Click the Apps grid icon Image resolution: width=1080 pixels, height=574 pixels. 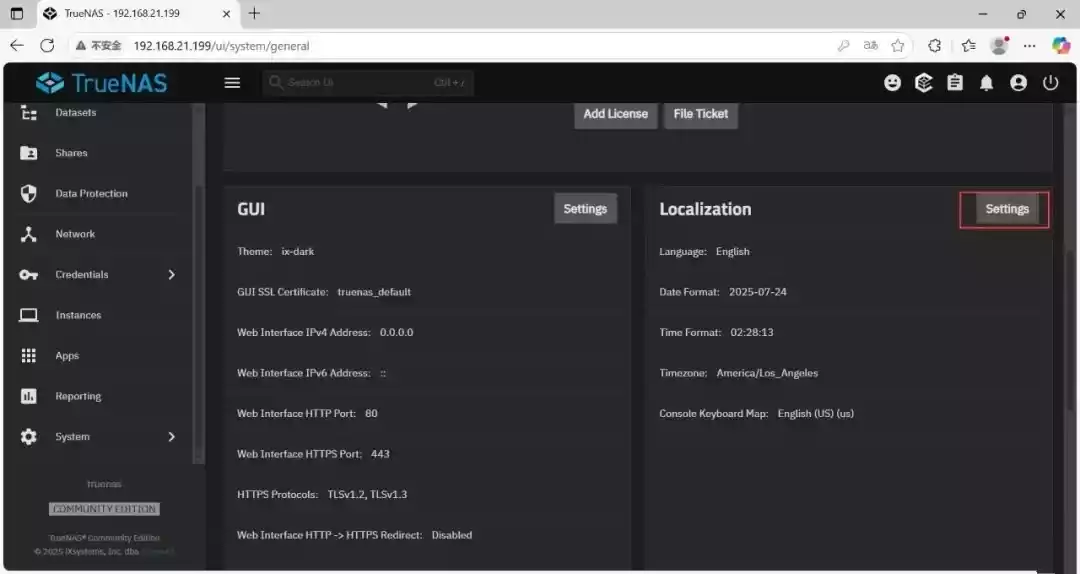tap(28, 356)
